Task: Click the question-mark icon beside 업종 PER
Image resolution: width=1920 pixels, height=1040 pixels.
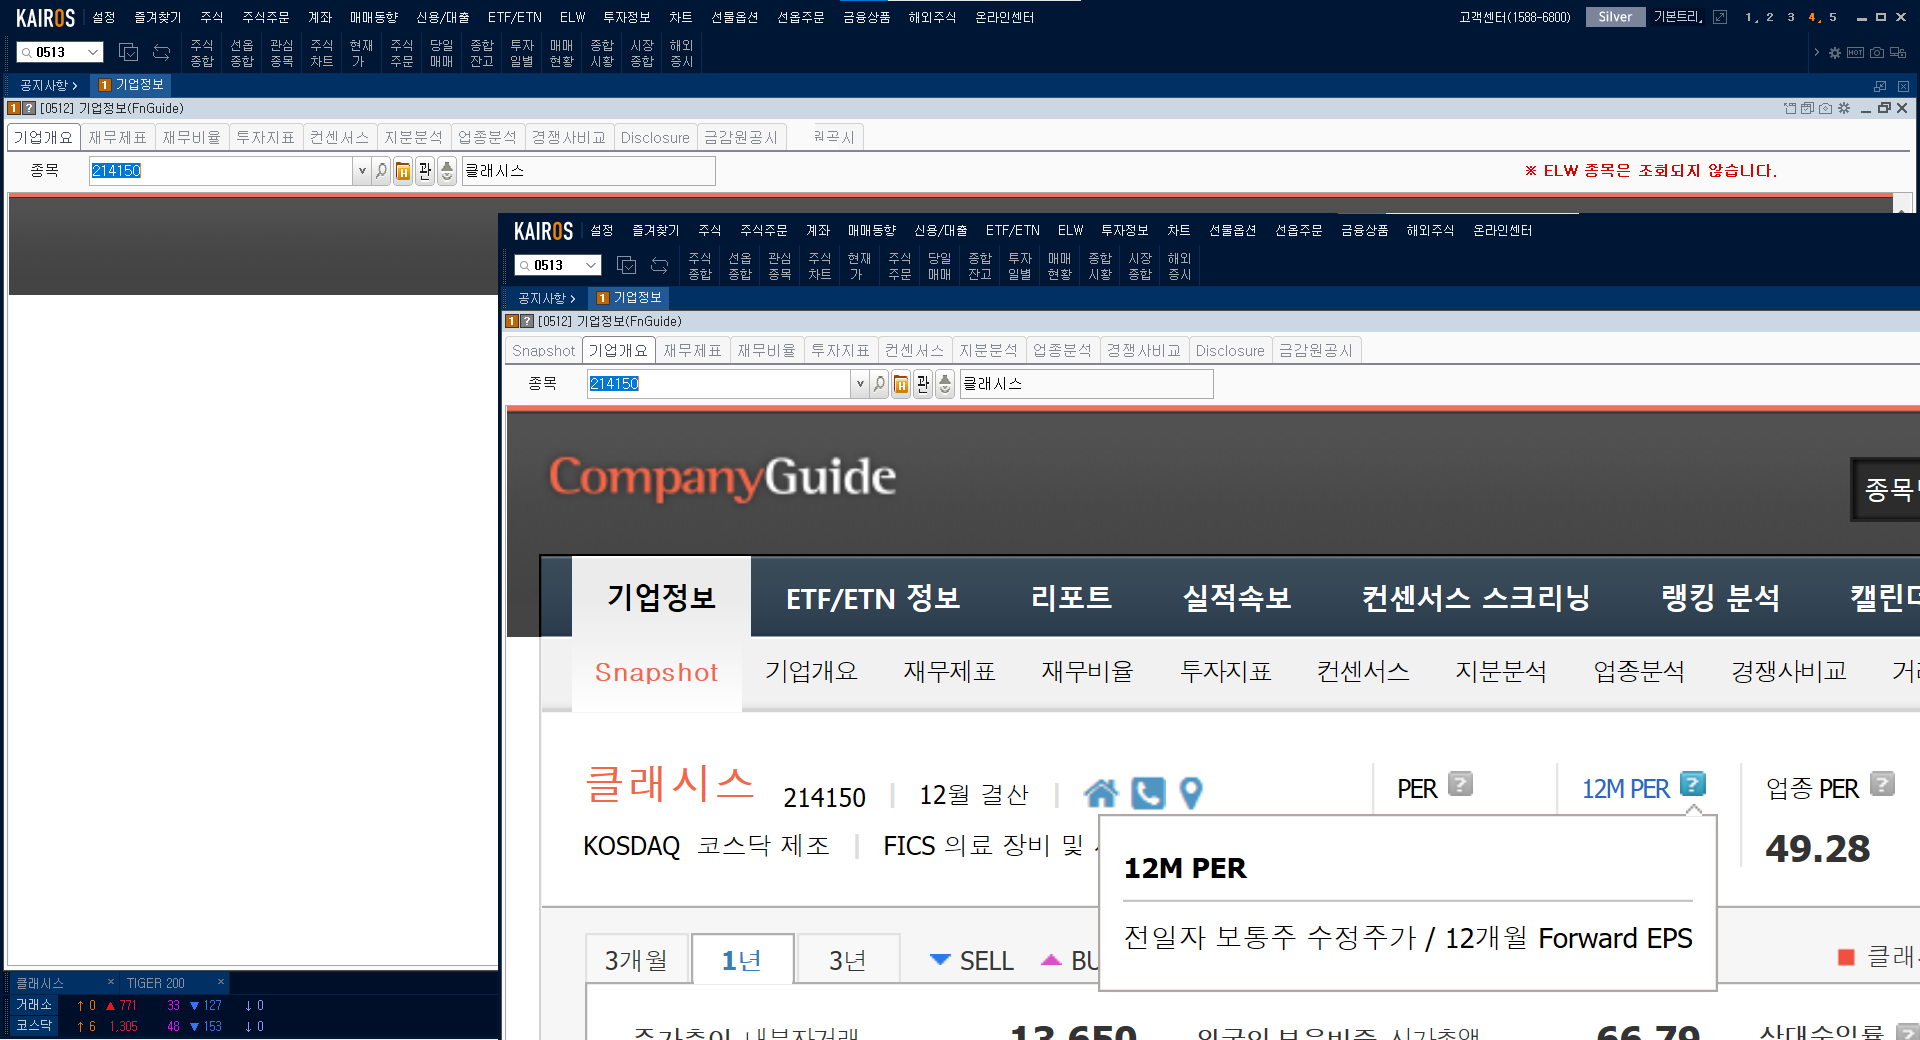Action: click(x=1883, y=784)
